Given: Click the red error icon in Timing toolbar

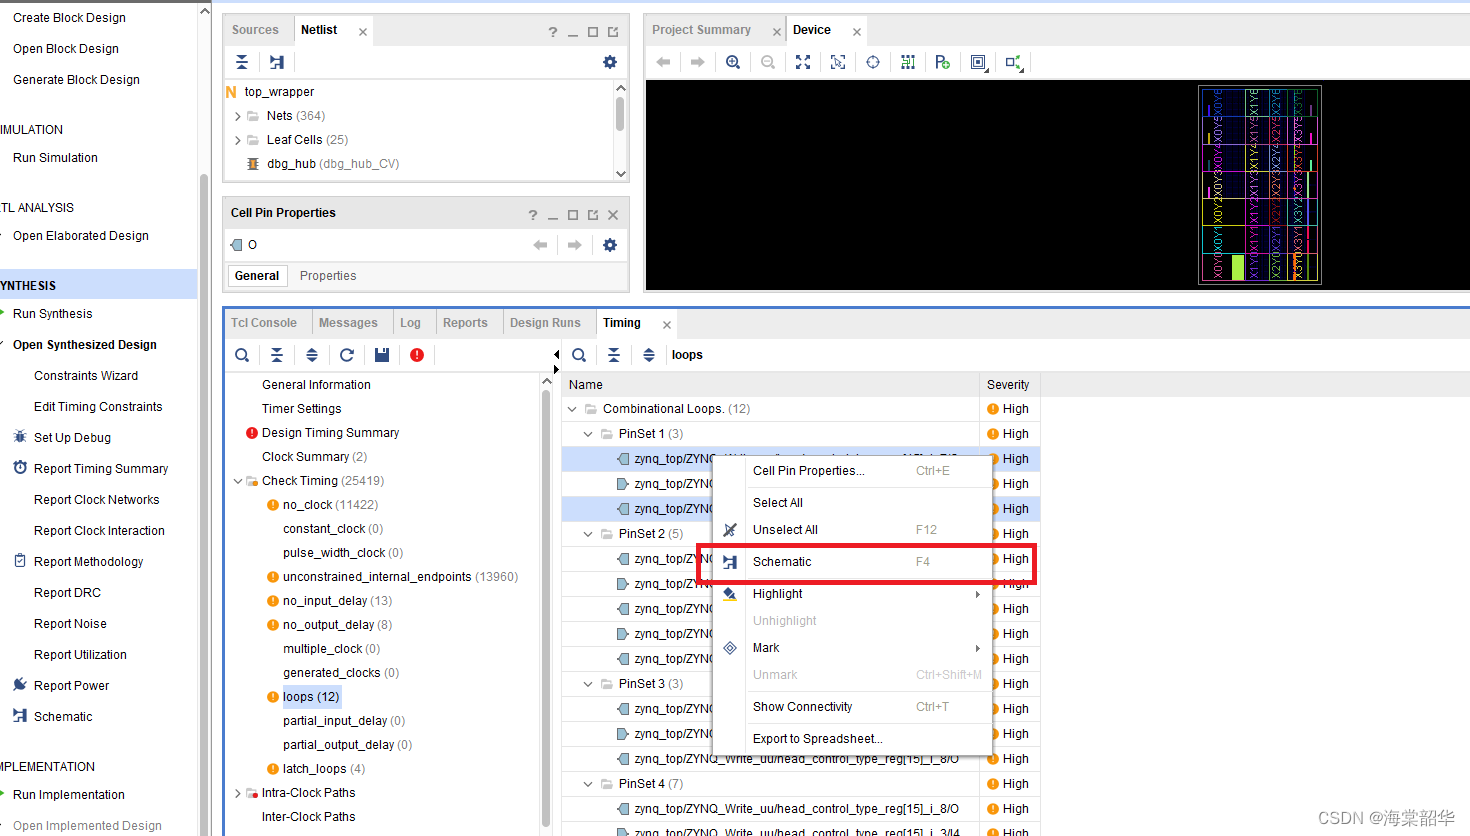Looking at the screenshot, I should pyautogui.click(x=417, y=355).
